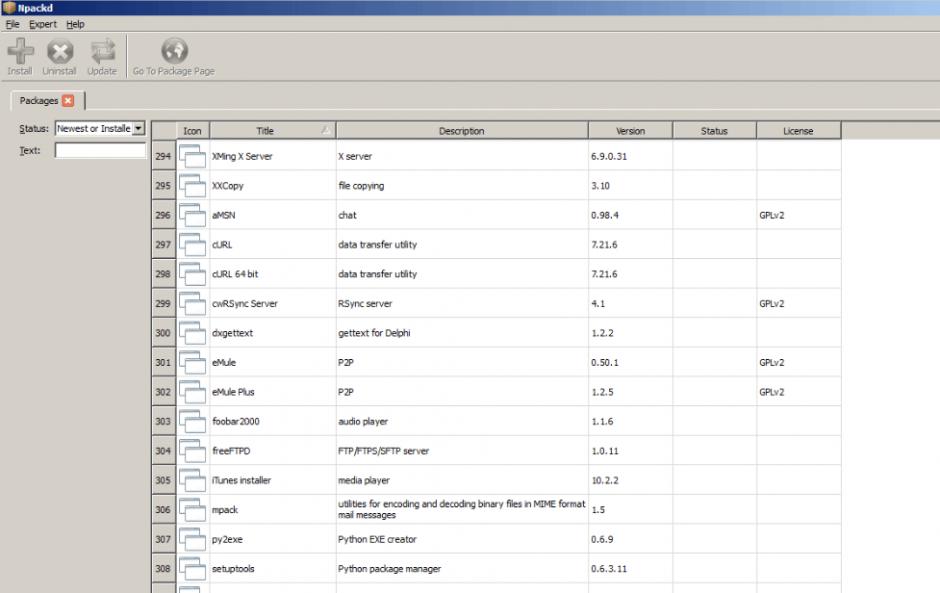Sort by the Status column header
This screenshot has width=940, height=593.
[714, 131]
